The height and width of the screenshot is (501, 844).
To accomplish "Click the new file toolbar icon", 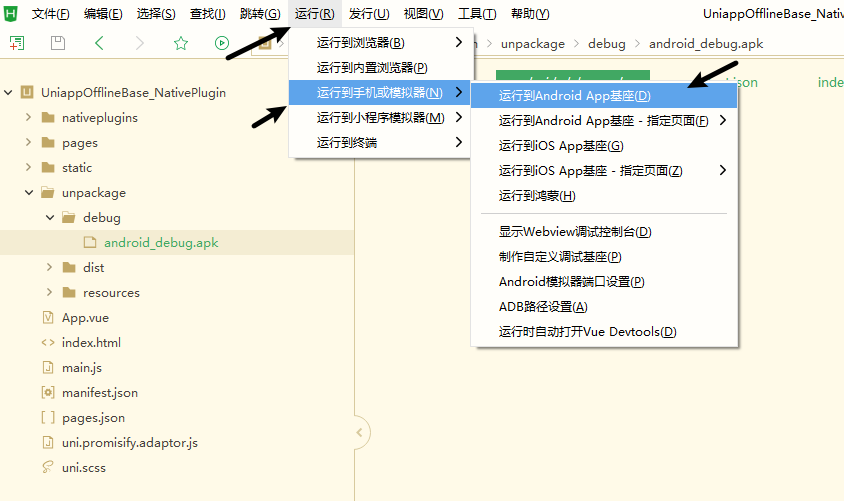I will pyautogui.click(x=17, y=43).
